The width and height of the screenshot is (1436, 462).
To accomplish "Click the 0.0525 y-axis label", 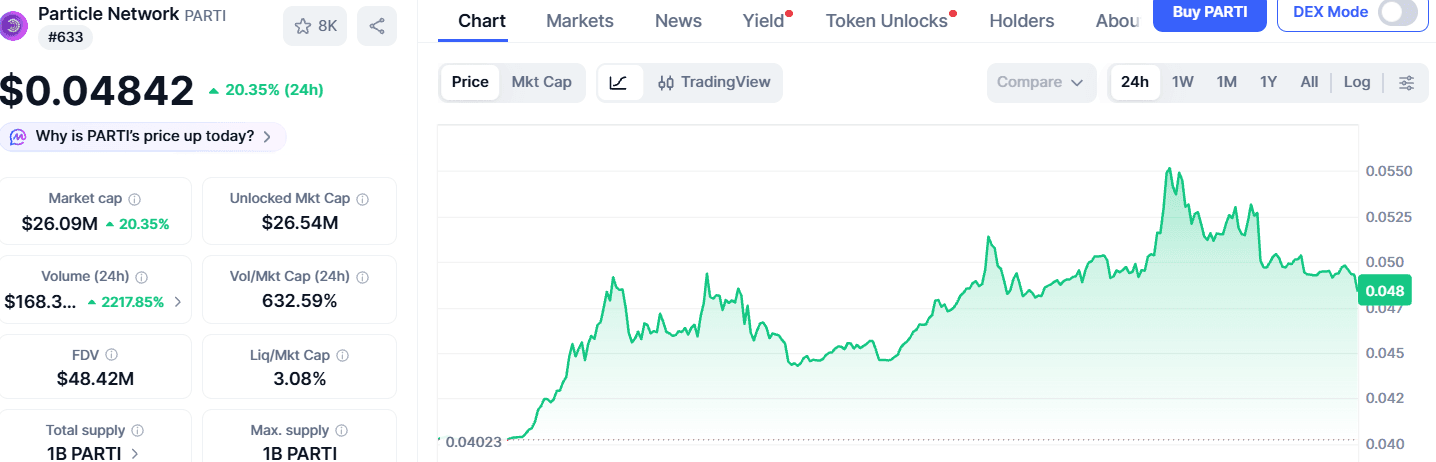I will click(1389, 217).
